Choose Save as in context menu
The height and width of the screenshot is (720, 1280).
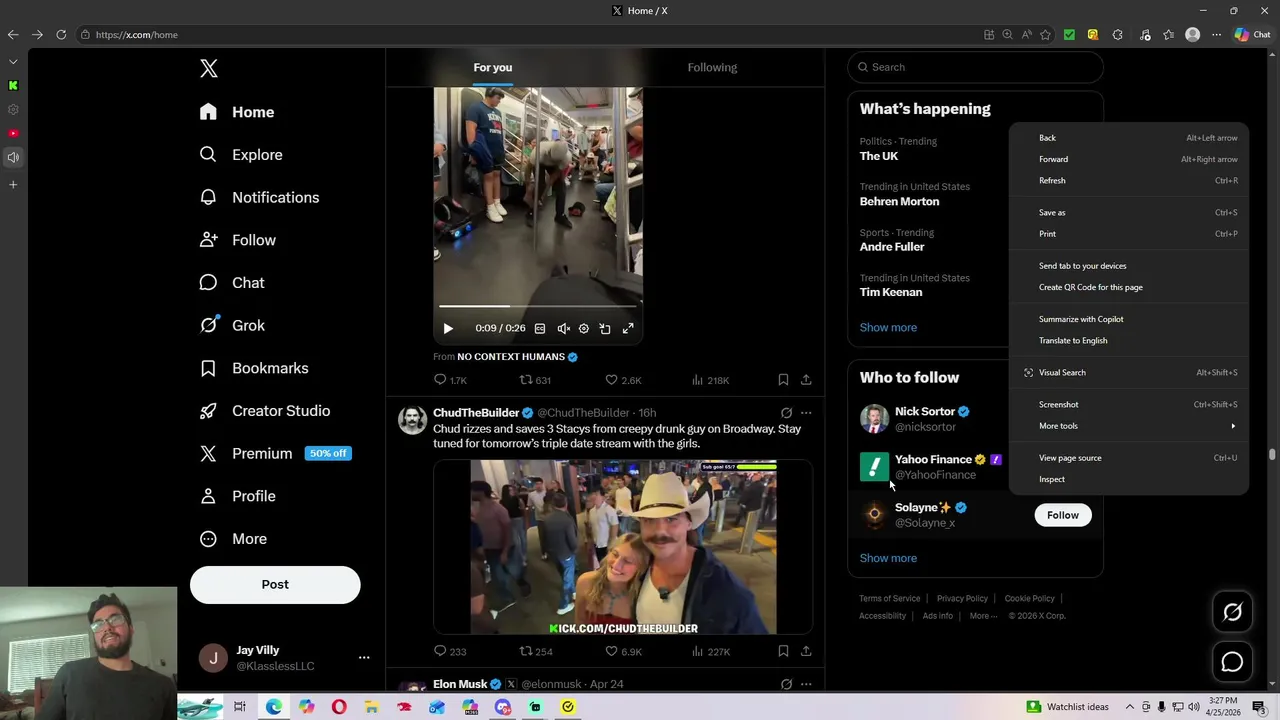coord(1128,213)
